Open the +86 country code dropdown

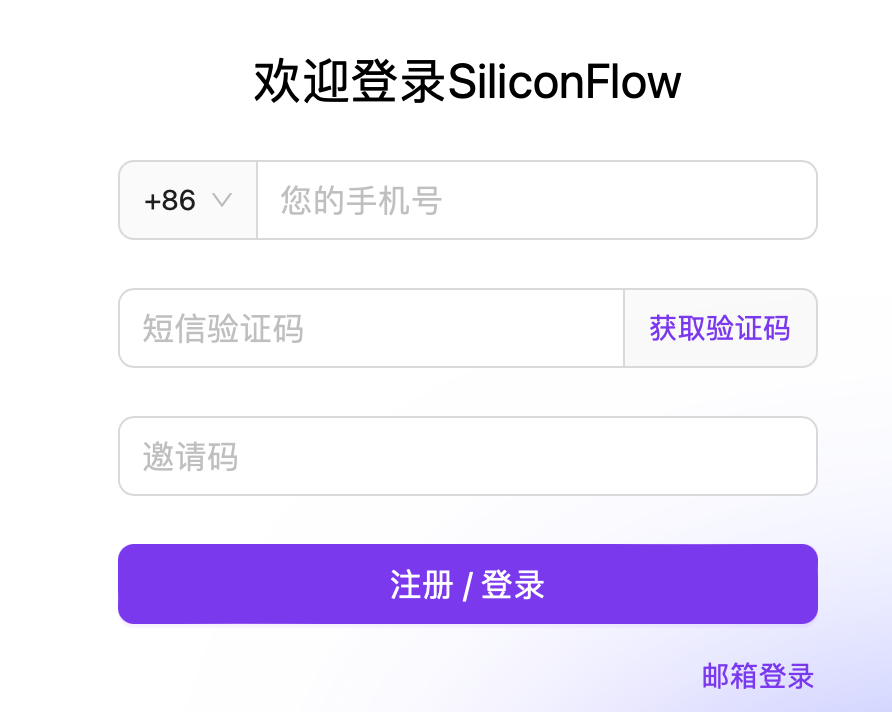click(188, 200)
